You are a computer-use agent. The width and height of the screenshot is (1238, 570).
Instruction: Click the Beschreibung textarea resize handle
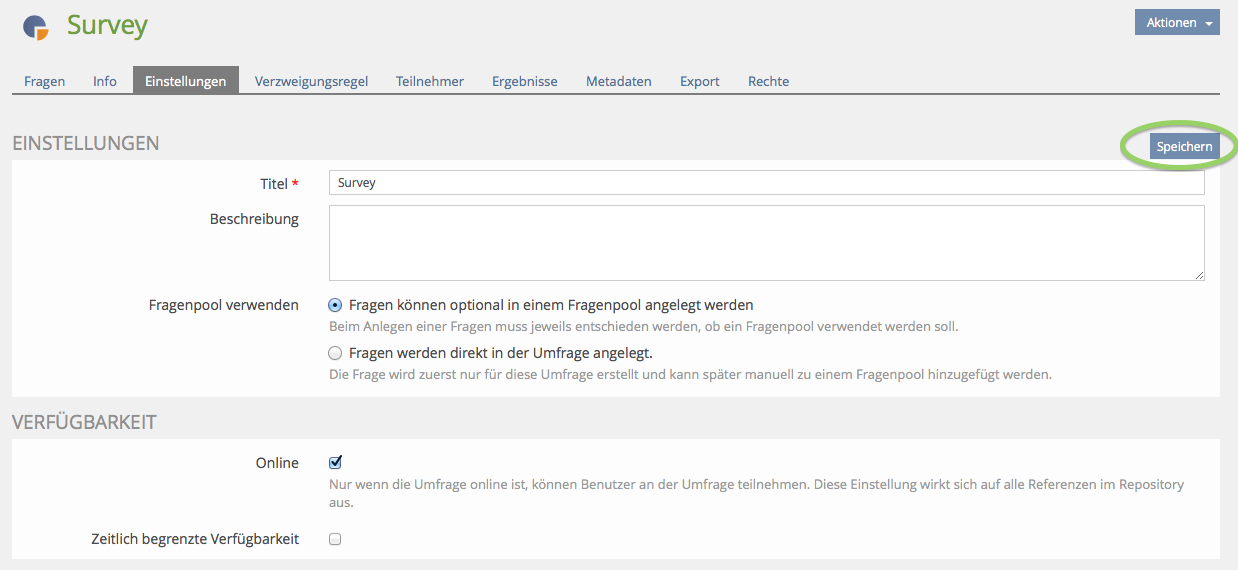coord(1198,275)
